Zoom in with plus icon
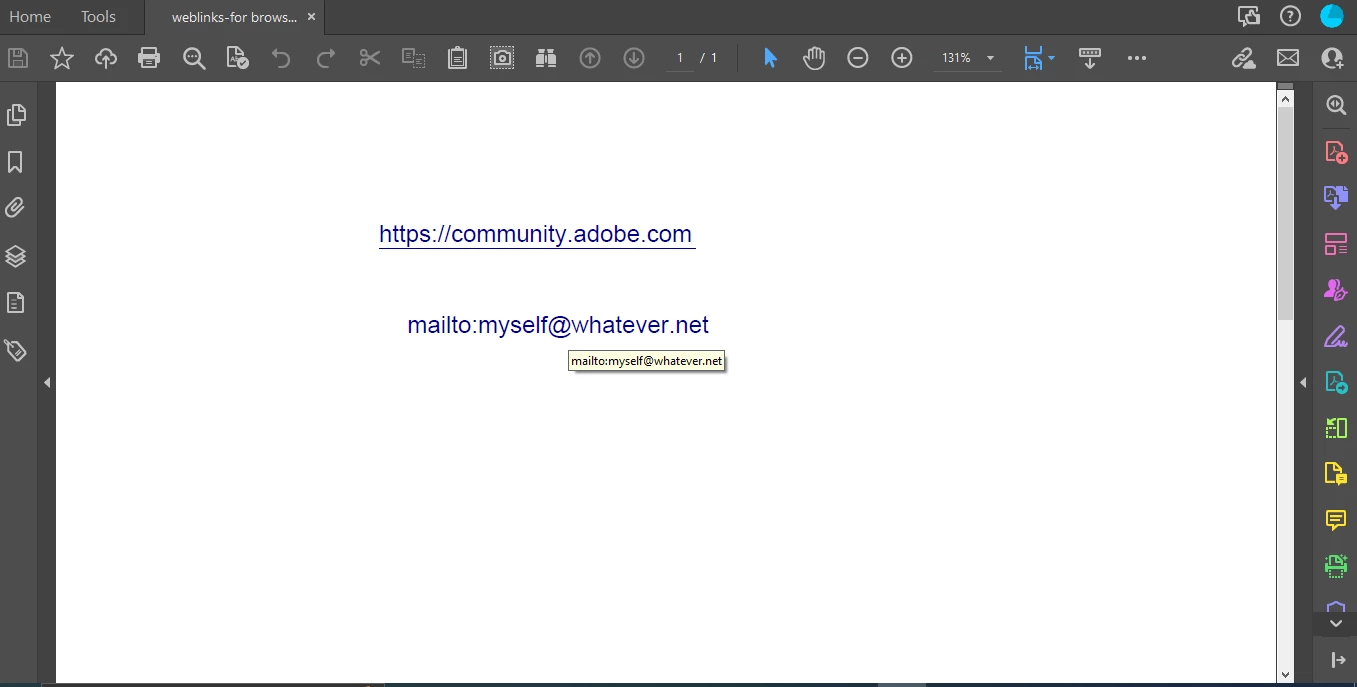Image resolution: width=1357 pixels, height=687 pixels. click(x=902, y=58)
